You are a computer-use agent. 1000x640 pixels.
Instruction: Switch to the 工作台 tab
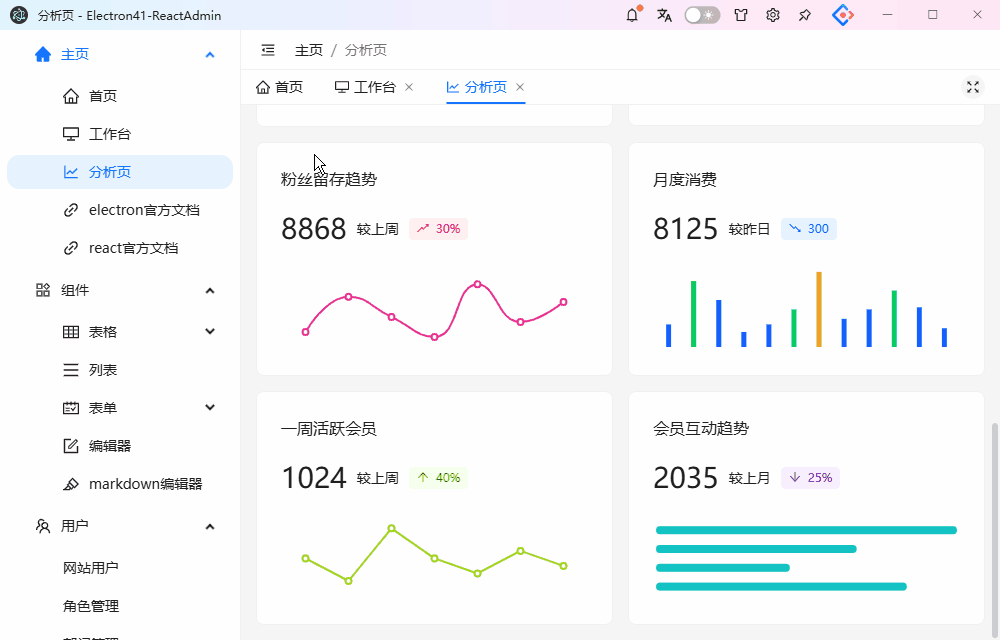click(365, 87)
